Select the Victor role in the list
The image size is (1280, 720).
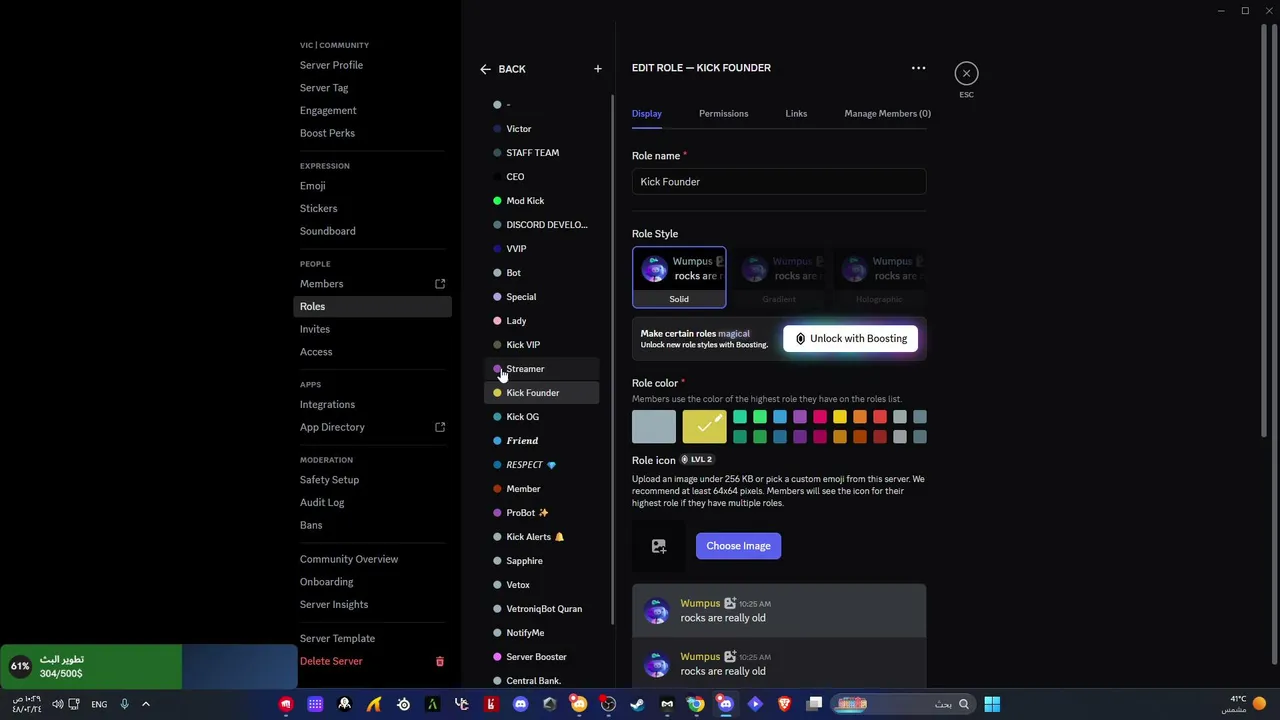point(542,129)
